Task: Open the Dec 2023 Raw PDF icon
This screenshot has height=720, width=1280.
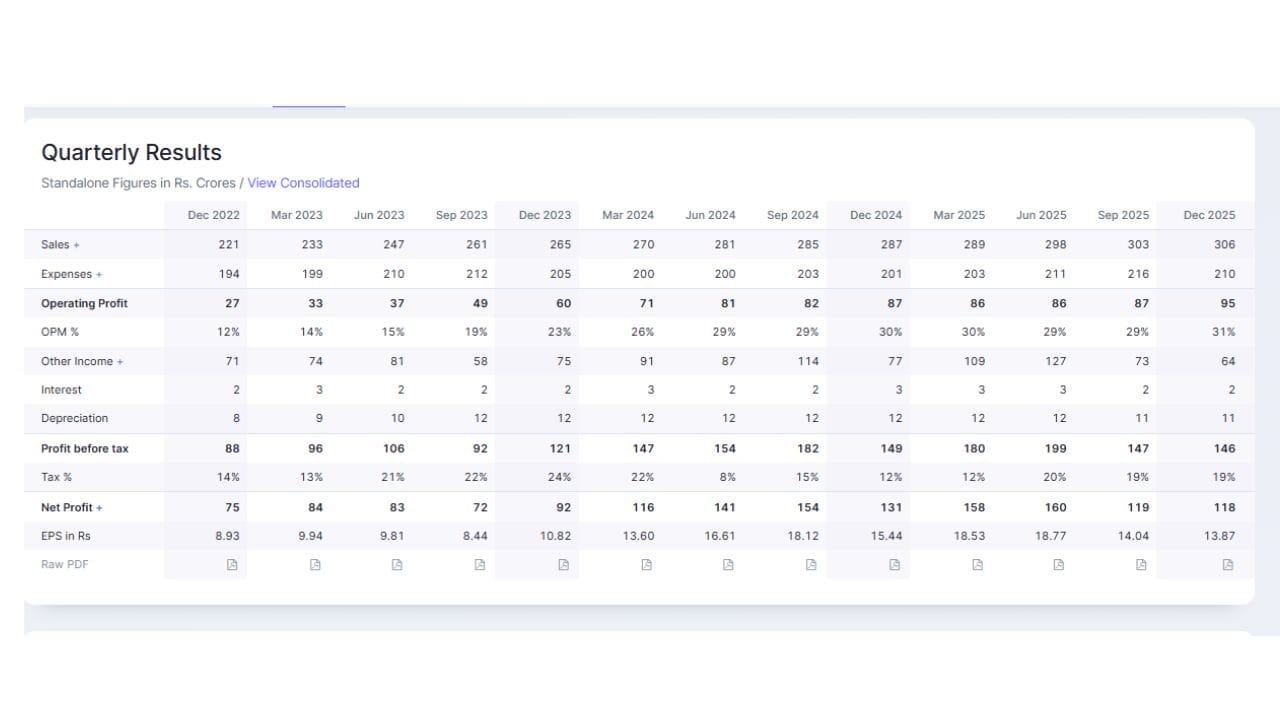Action: [x=563, y=565]
